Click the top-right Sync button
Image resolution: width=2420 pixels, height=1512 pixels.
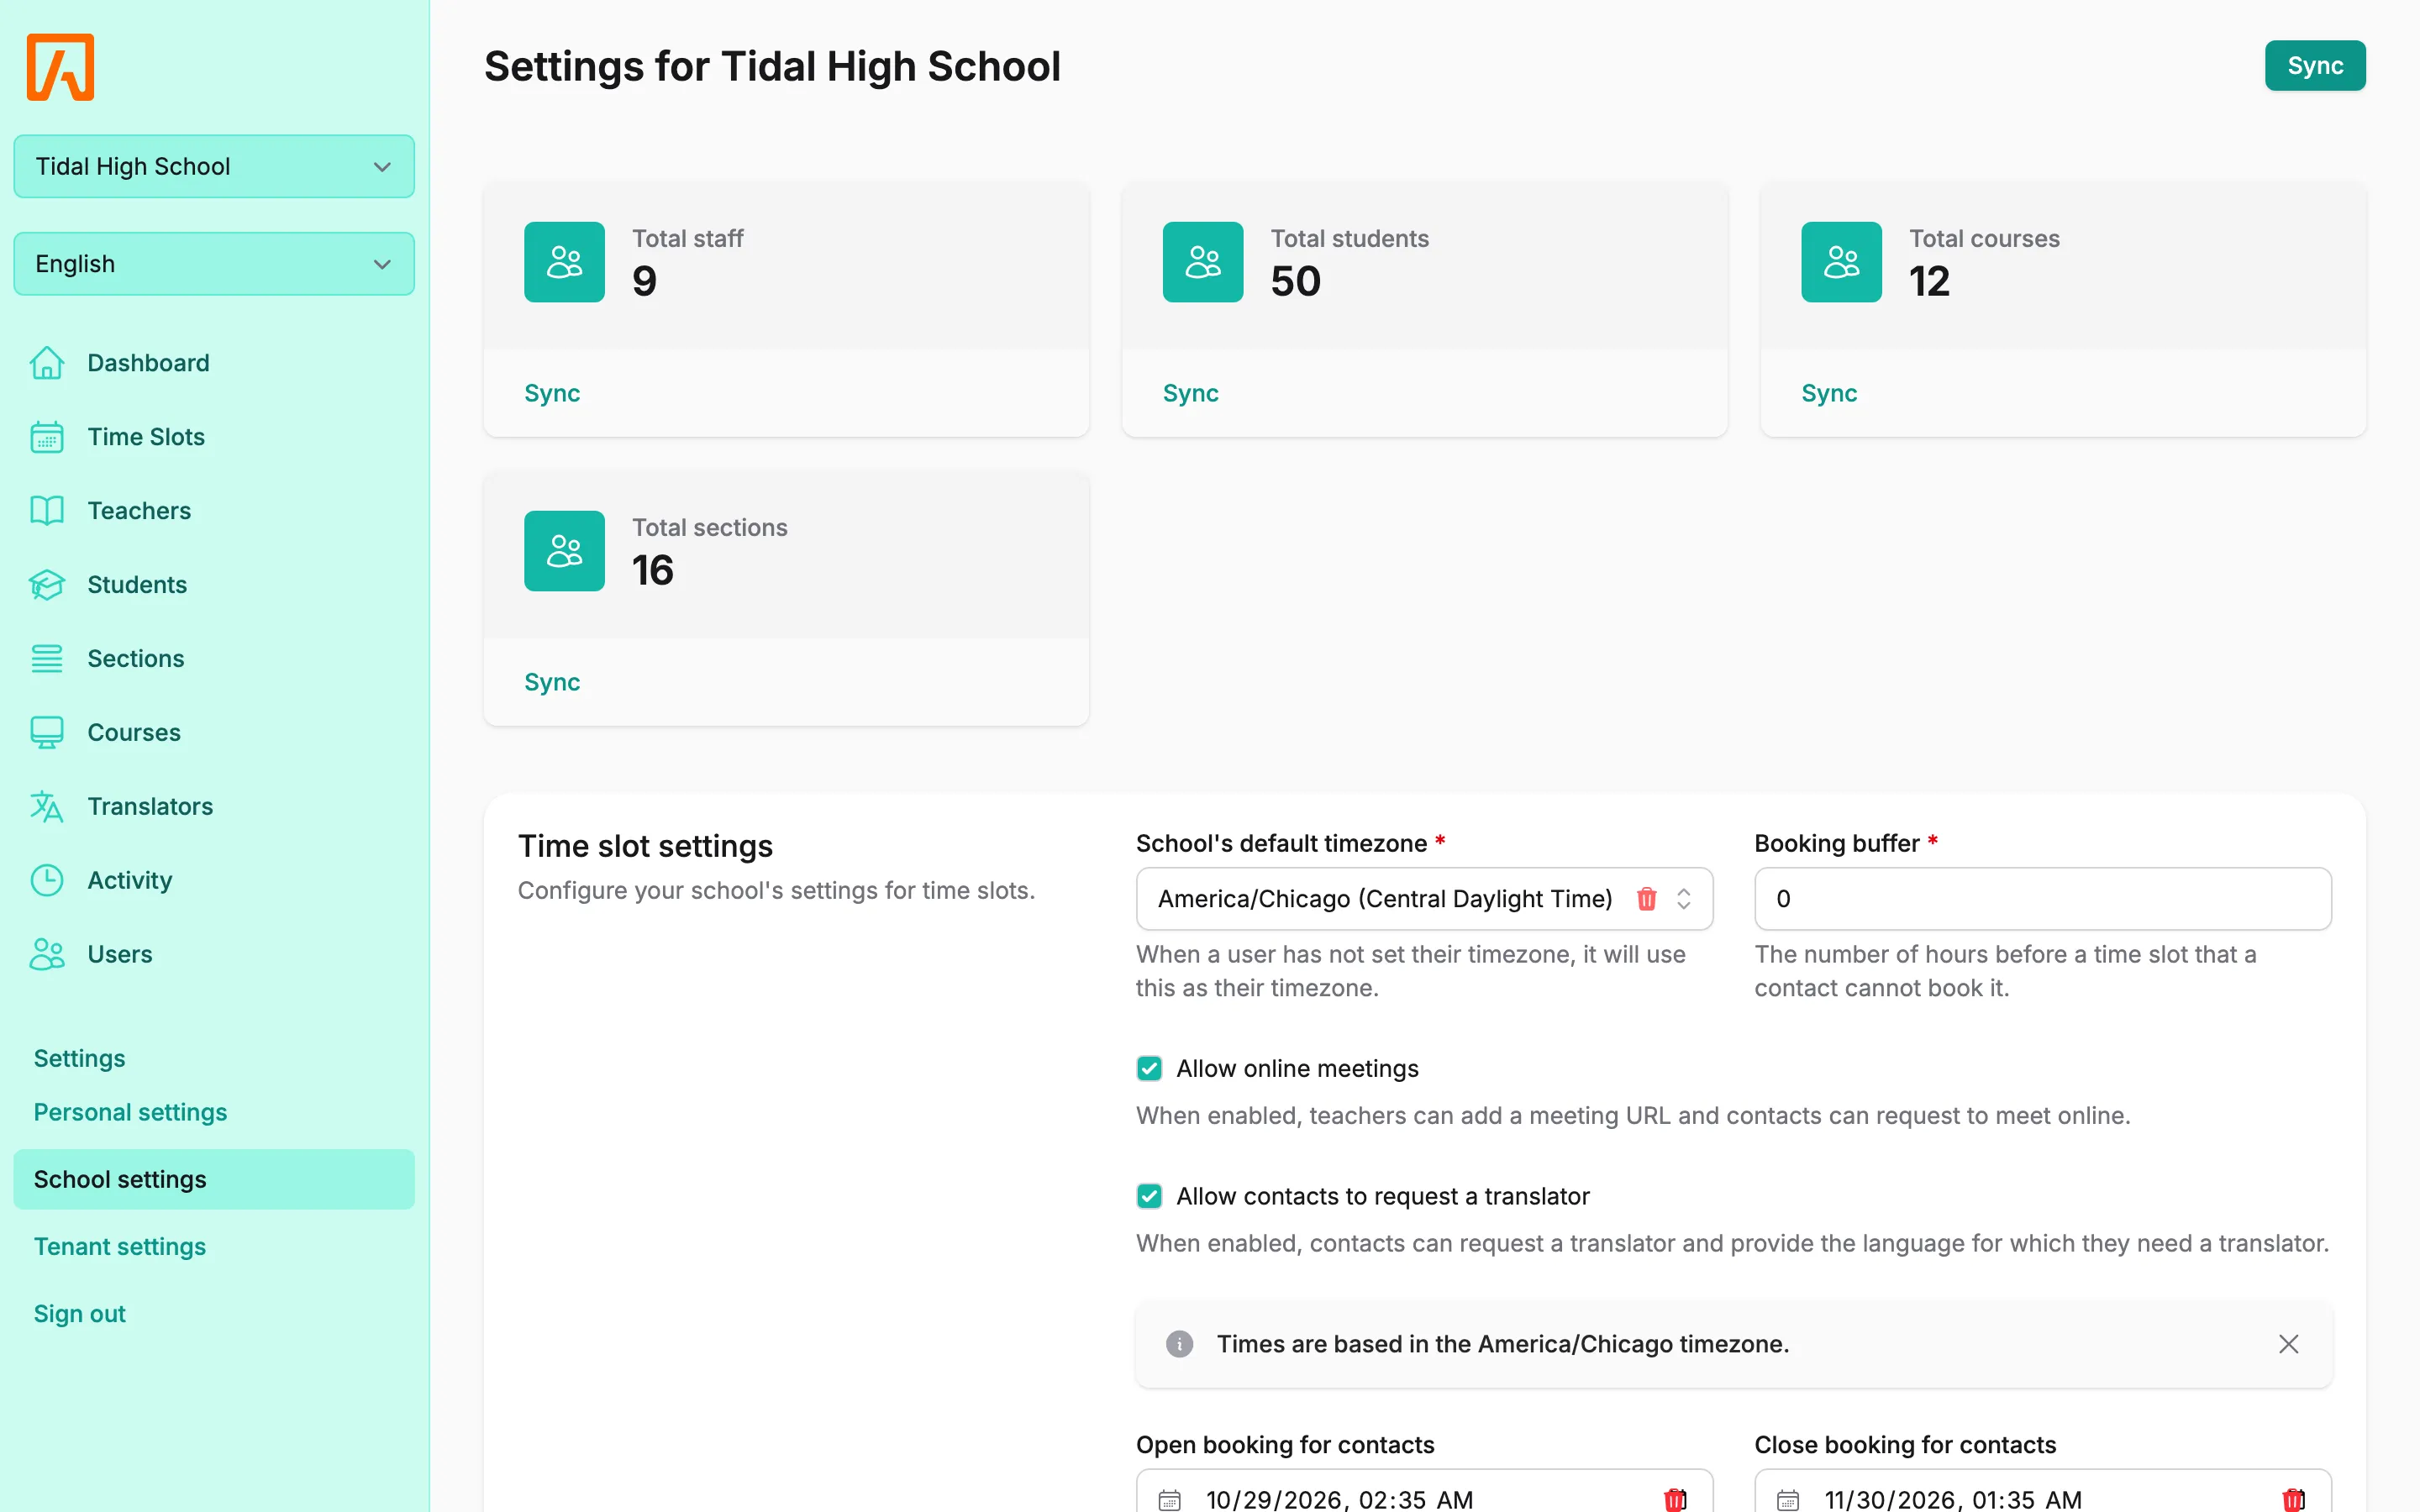(x=2315, y=66)
